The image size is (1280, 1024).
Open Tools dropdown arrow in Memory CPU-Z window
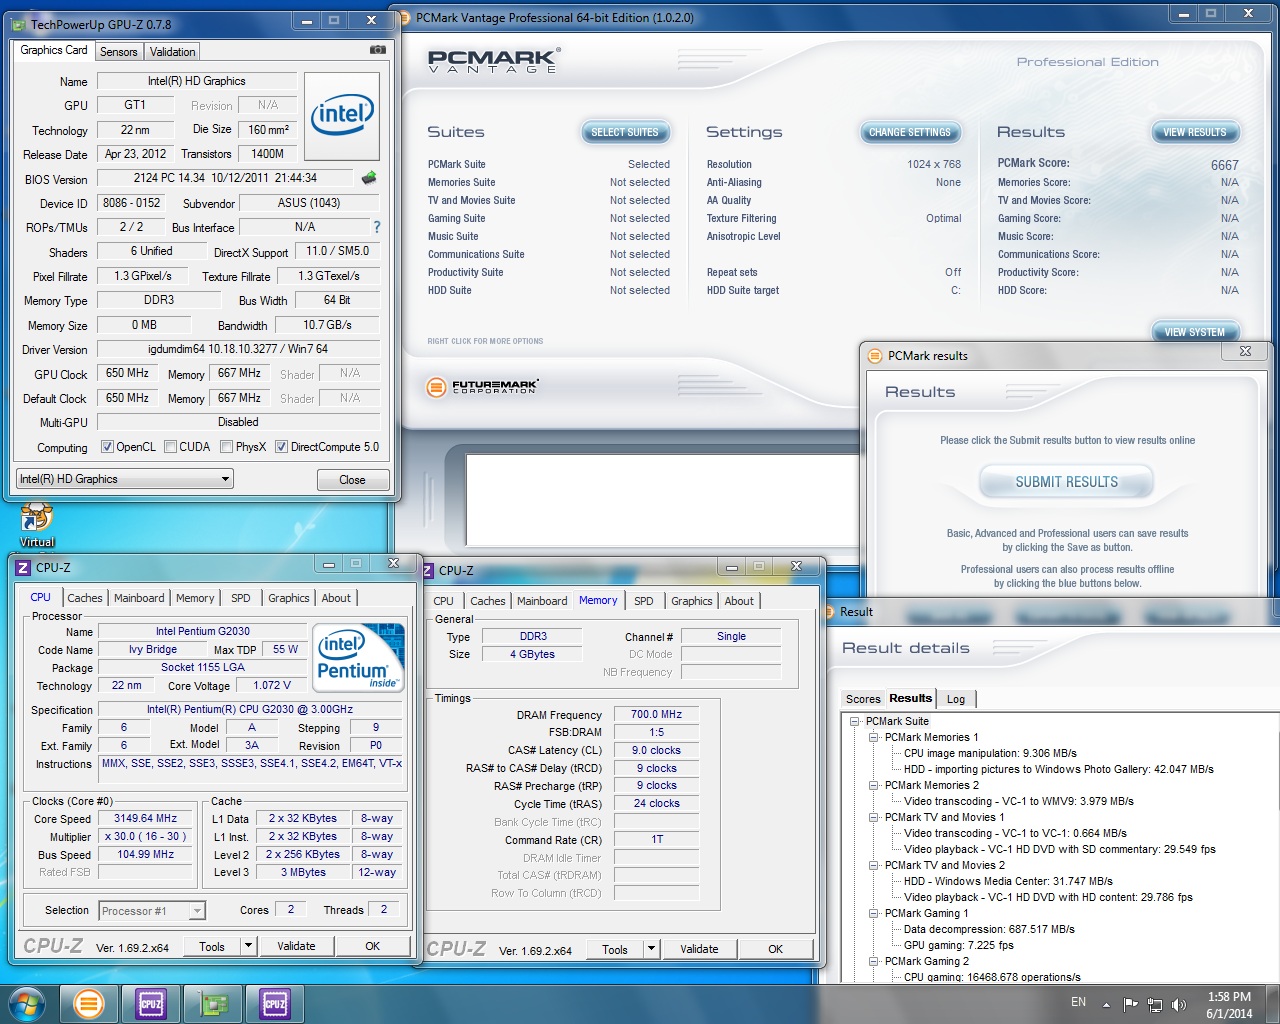click(x=651, y=949)
